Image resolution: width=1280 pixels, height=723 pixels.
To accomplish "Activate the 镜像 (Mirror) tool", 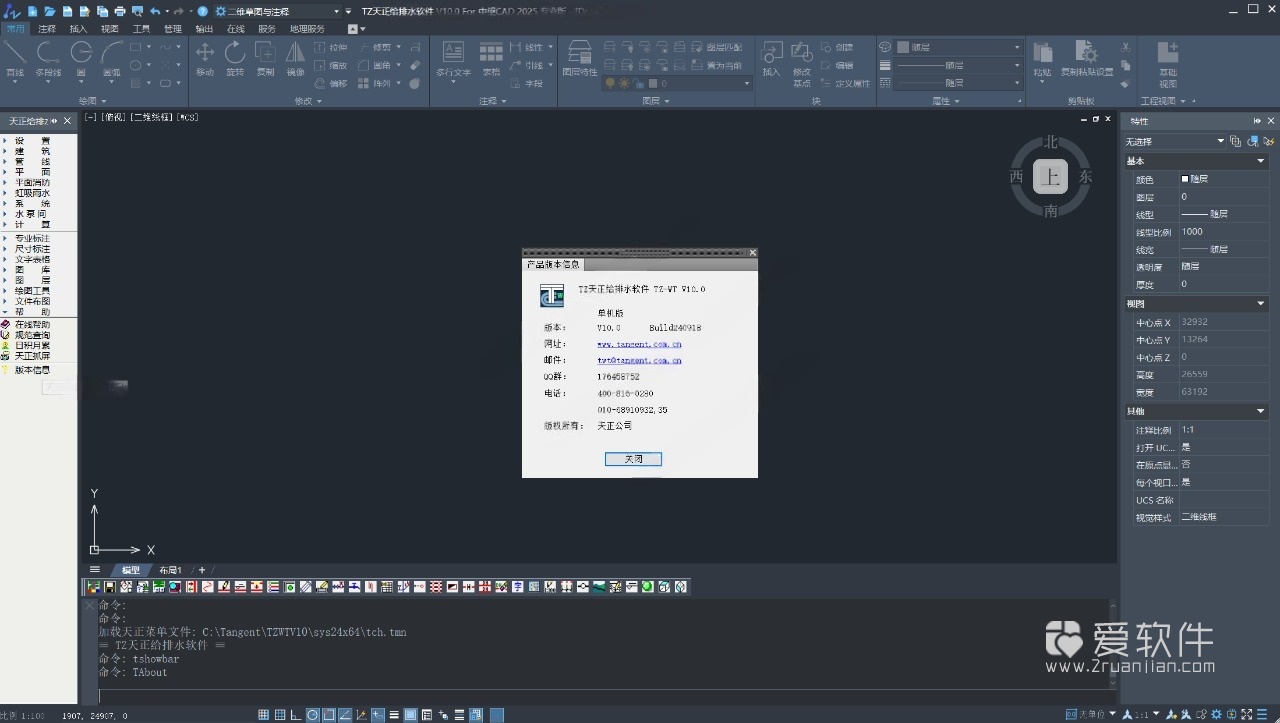I will 296,59.
